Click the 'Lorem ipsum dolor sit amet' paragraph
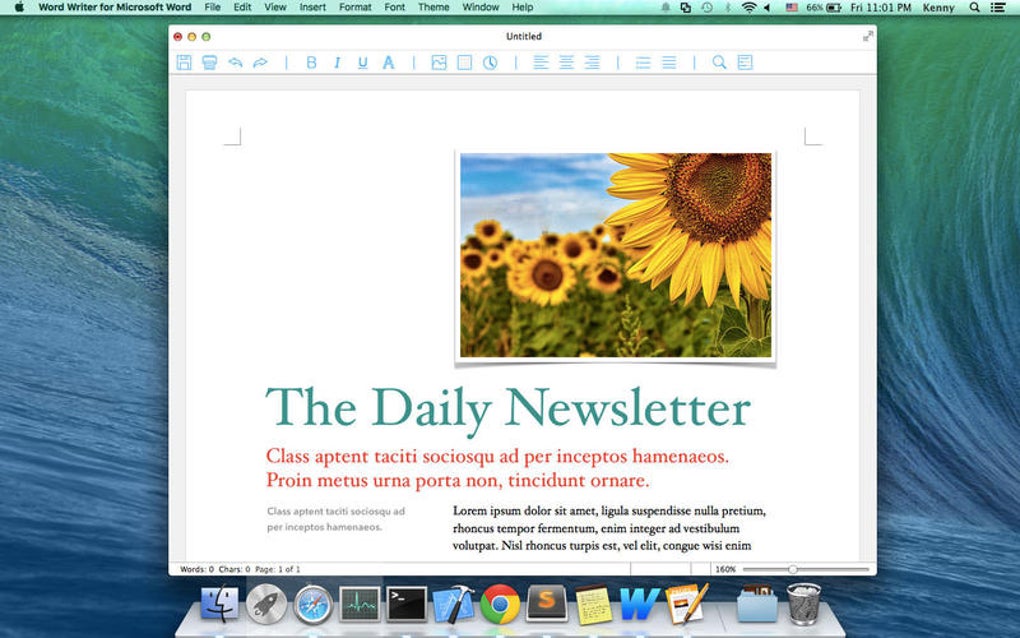The image size is (1020, 638). tap(609, 528)
